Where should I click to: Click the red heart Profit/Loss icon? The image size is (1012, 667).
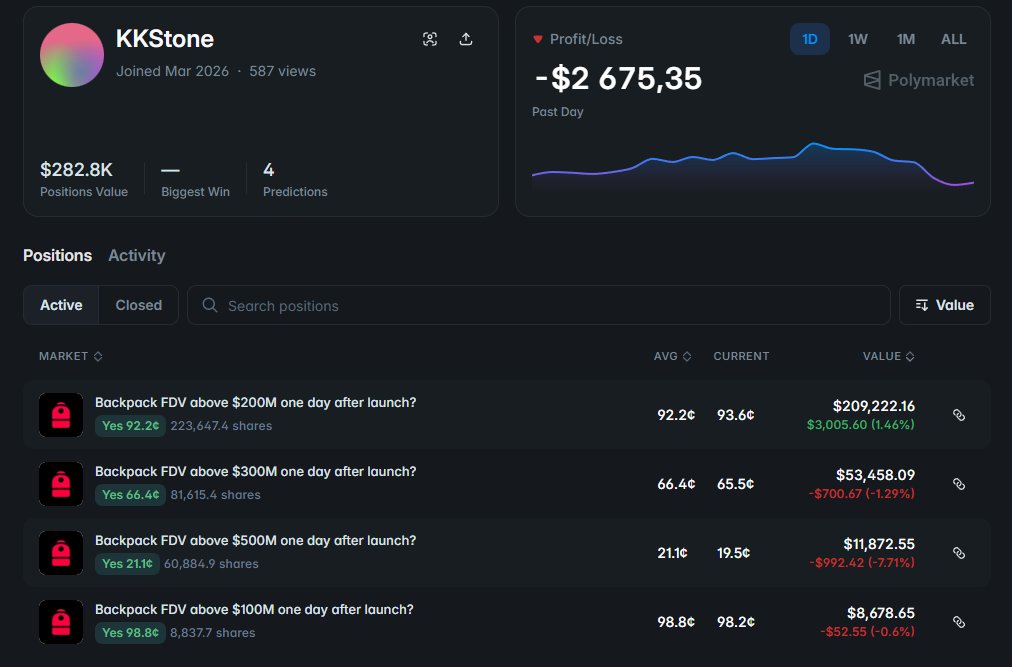tap(538, 39)
